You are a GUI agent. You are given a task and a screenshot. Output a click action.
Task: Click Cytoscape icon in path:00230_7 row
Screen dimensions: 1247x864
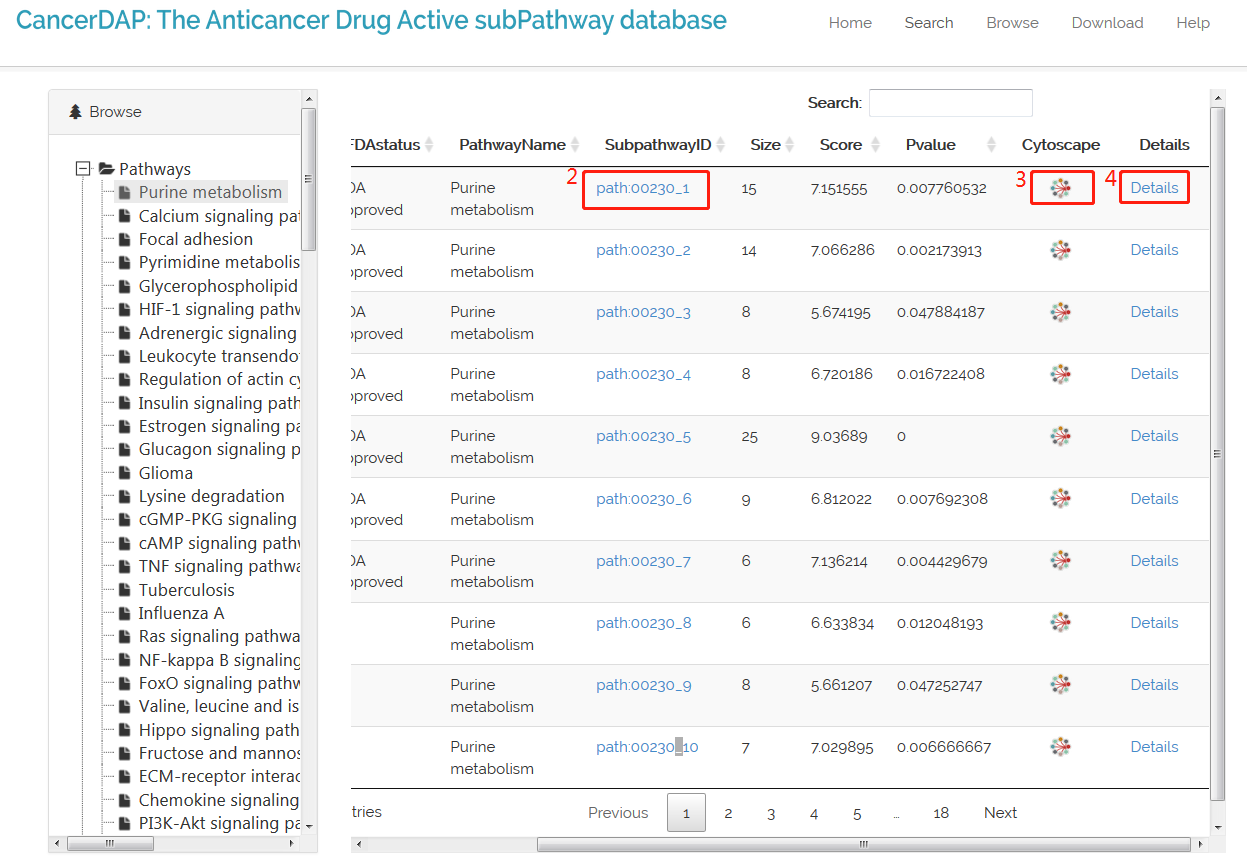(1061, 561)
